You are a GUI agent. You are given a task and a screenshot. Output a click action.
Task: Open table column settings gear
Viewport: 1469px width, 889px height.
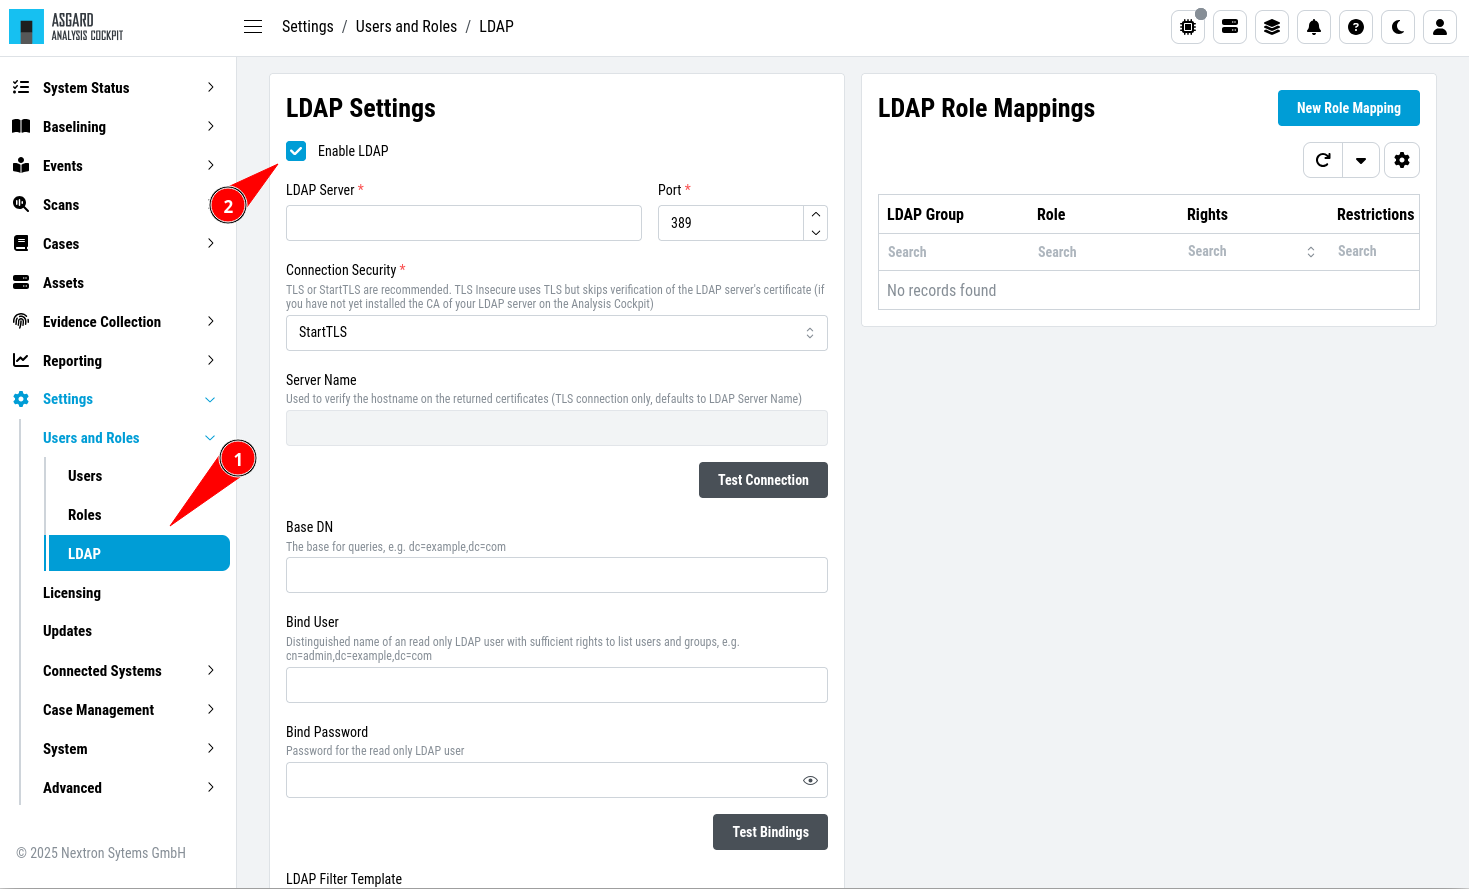pyautogui.click(x=1402, y=160)
